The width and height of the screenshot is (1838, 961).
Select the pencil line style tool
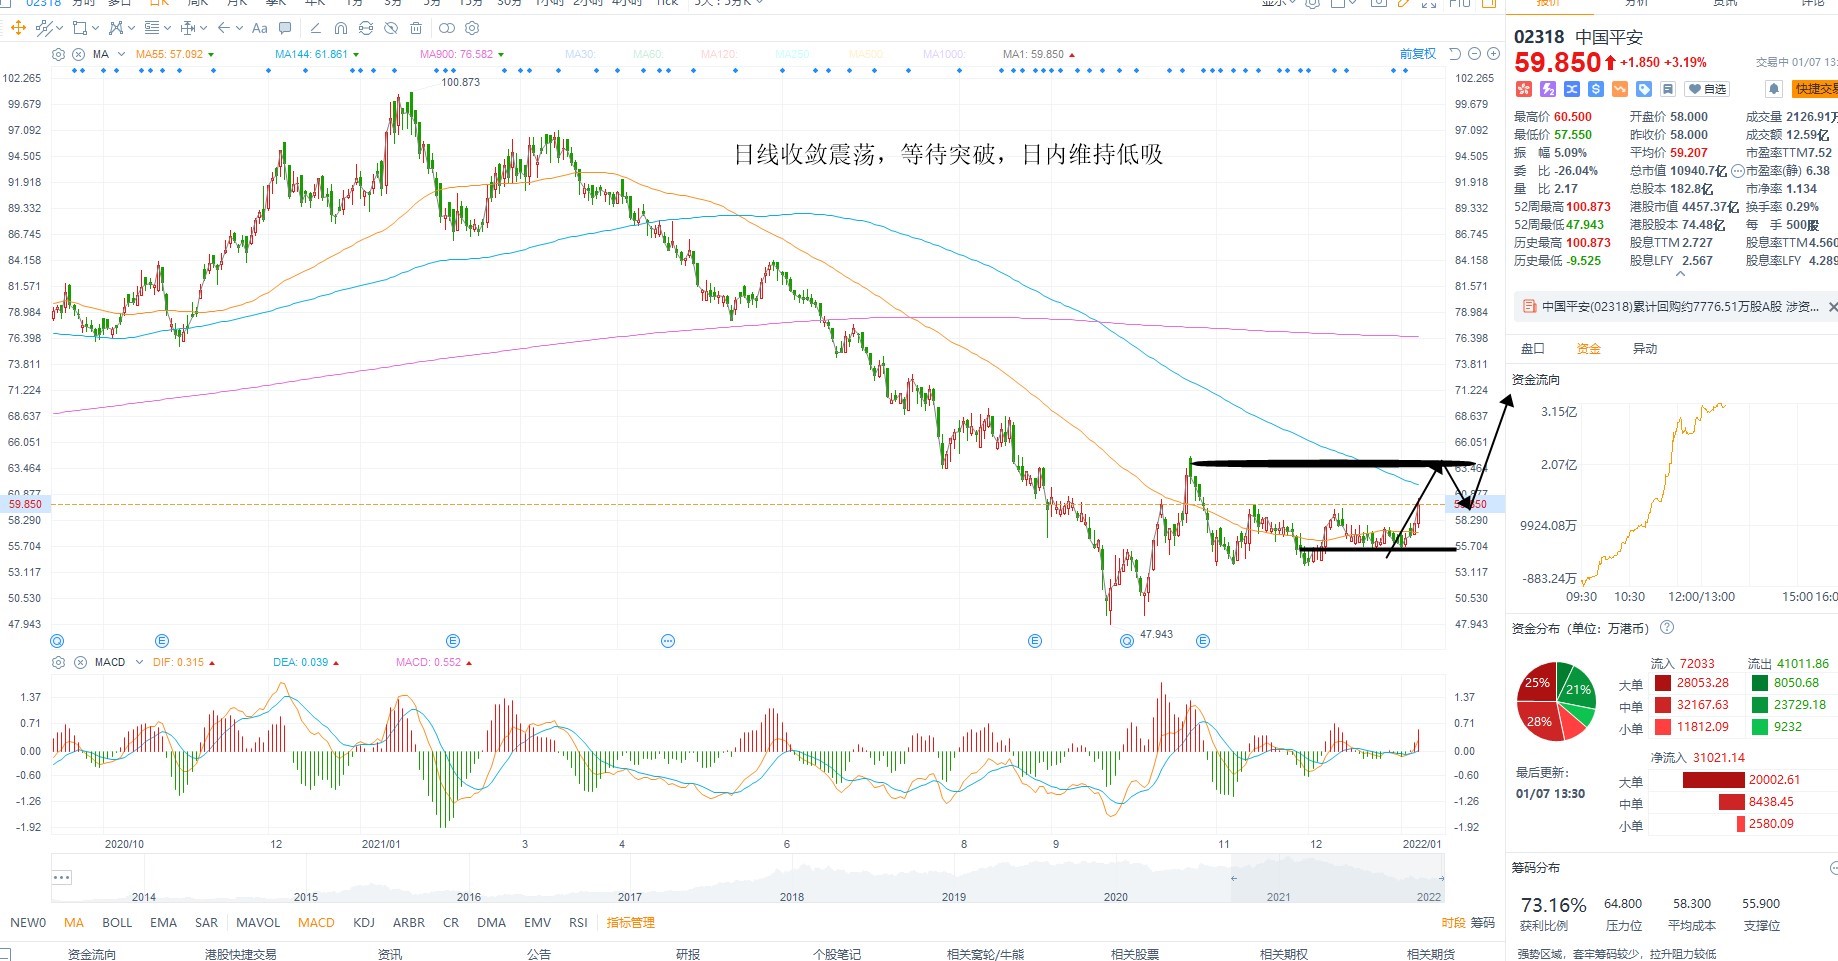pyautogui.click(x=316, y=28)
